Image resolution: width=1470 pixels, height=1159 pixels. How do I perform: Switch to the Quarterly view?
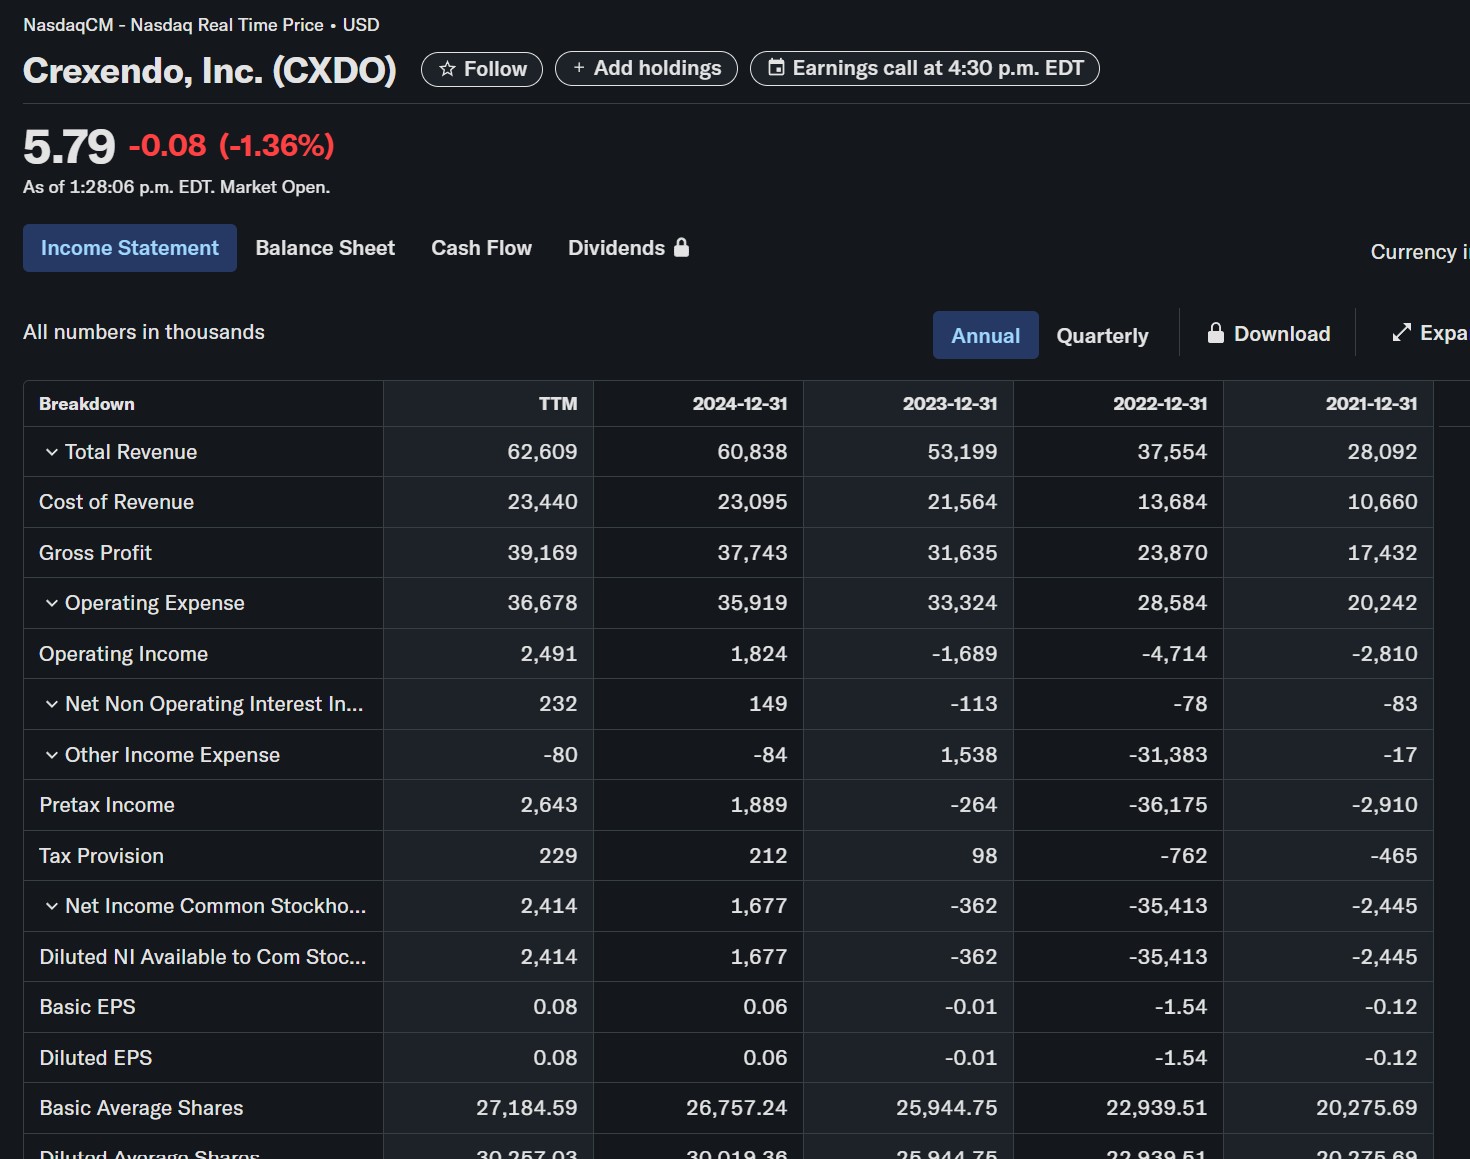tap(1102, 335)
